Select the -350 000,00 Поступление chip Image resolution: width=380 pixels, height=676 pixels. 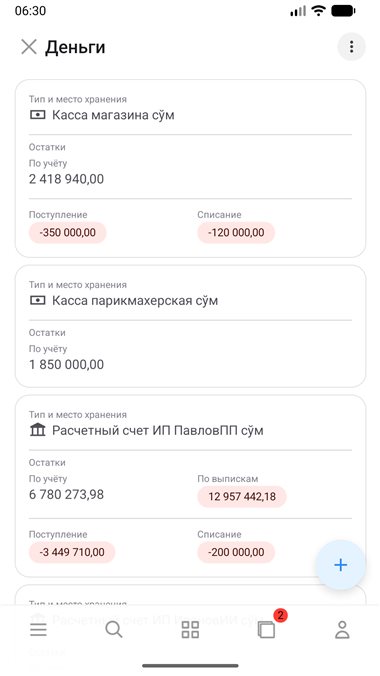[x=67, y=233]
